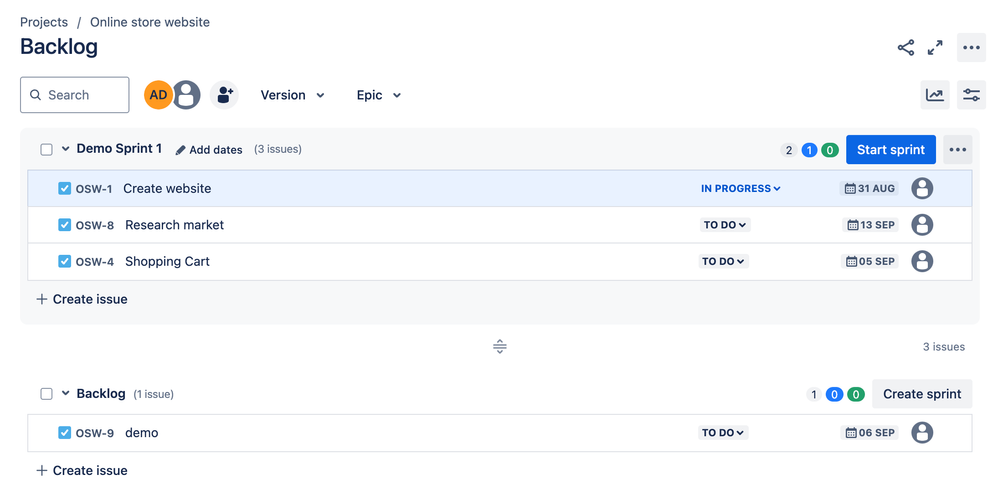Click the sprint divider drag handle icon
998x486 pixels.
click(500, 347)
